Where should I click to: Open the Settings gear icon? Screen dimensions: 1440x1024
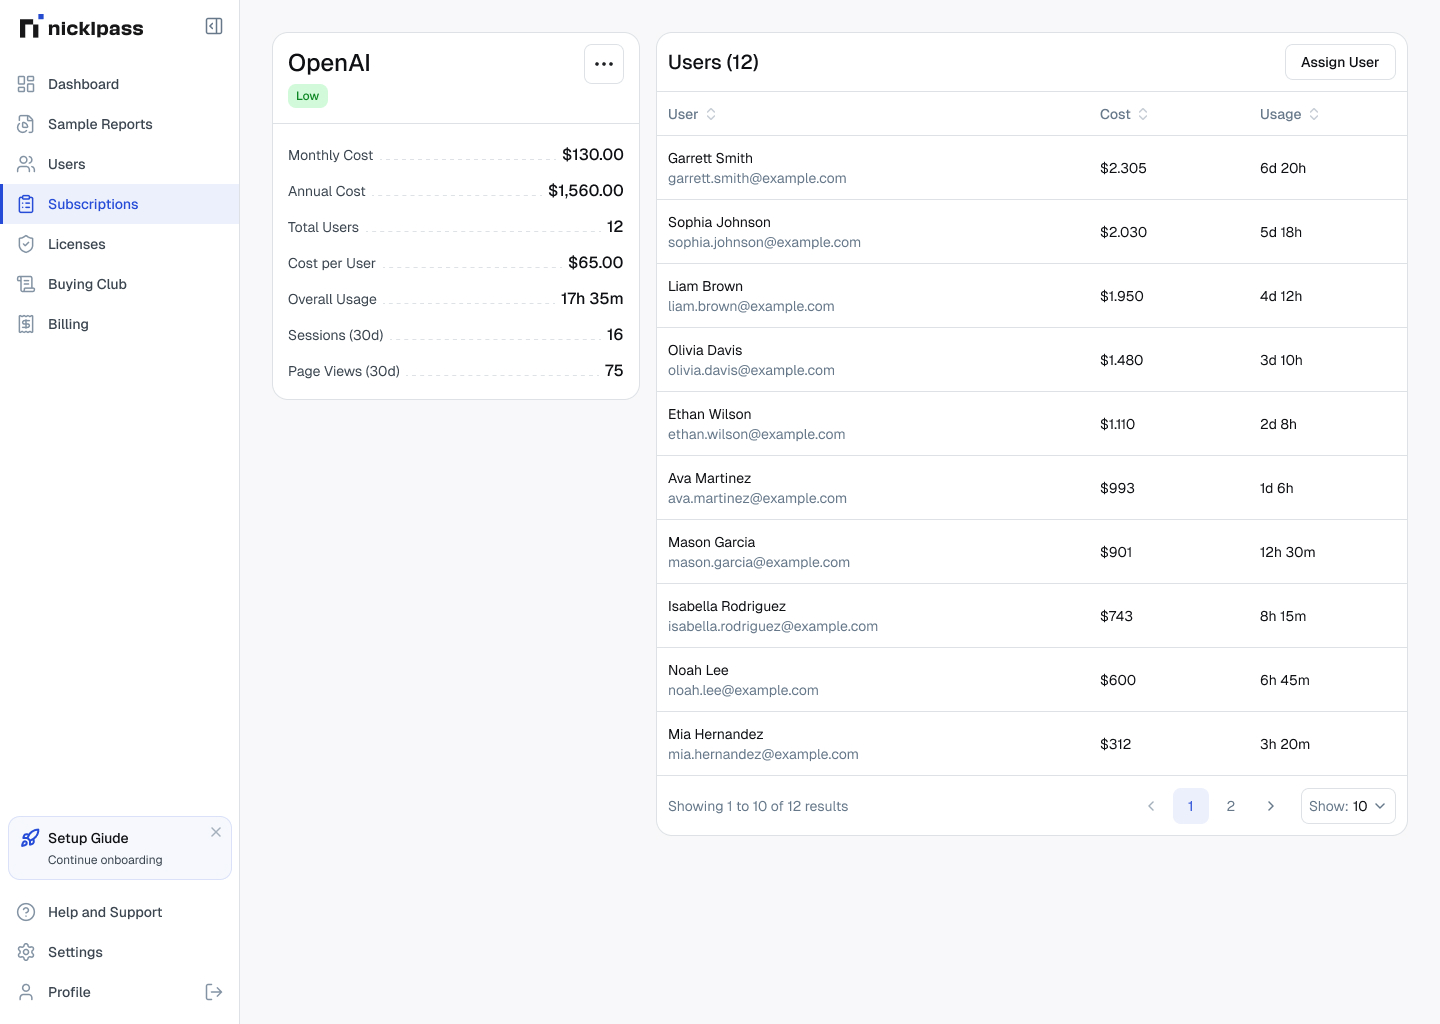pyautogui.click(x=26, y=952)
